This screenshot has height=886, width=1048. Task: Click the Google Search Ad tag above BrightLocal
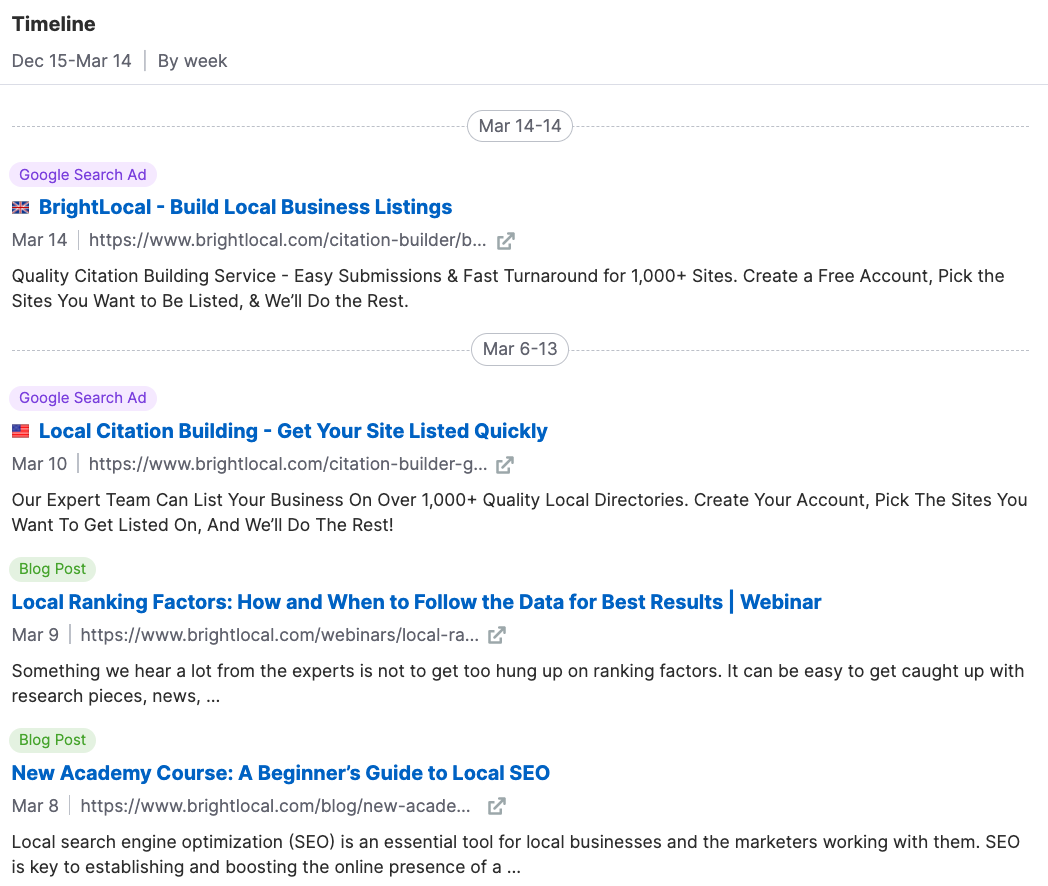click(83, 175)
